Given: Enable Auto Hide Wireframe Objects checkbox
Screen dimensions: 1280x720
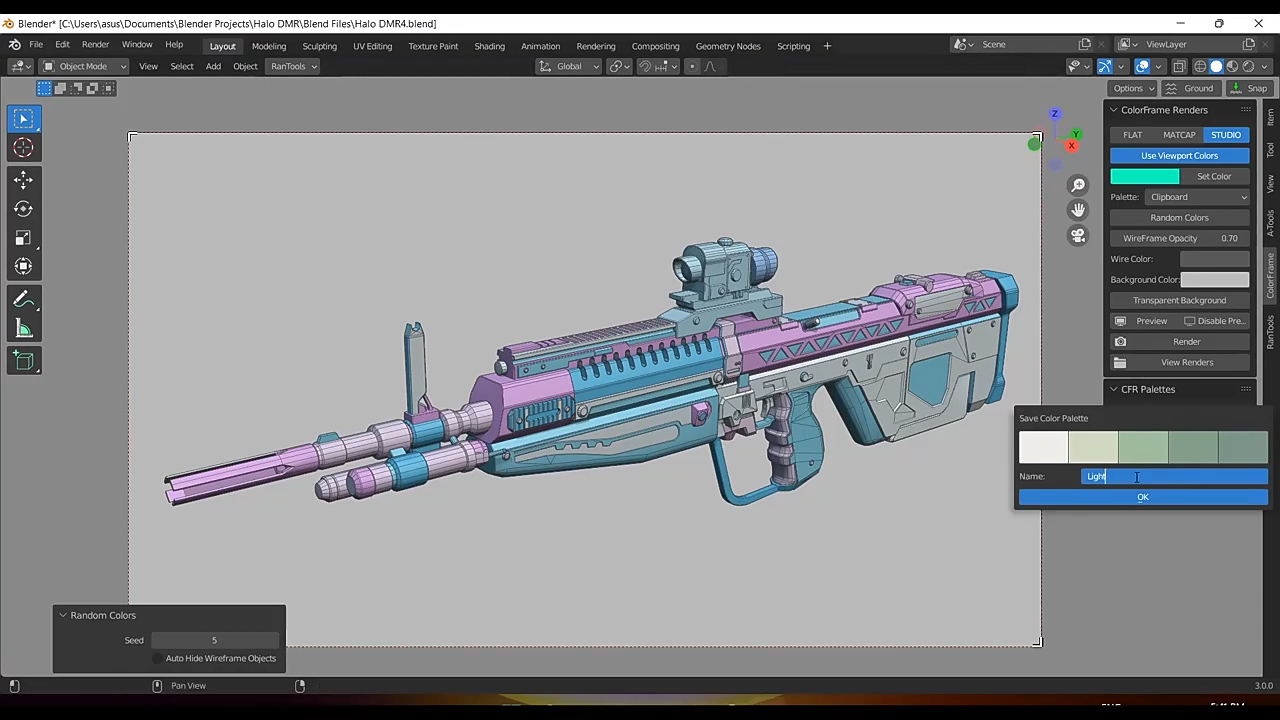Looking at the screenshot, I should (158, 658).
